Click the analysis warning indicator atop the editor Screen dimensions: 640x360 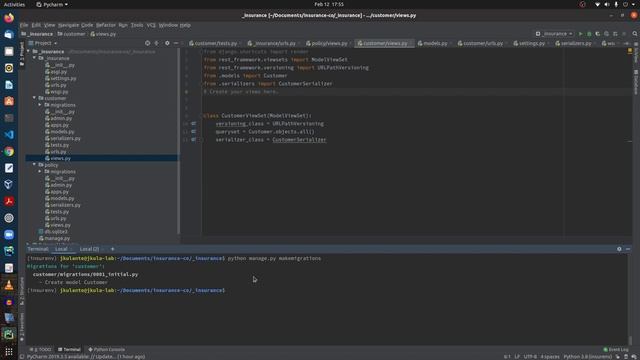[x=630, y=51]
